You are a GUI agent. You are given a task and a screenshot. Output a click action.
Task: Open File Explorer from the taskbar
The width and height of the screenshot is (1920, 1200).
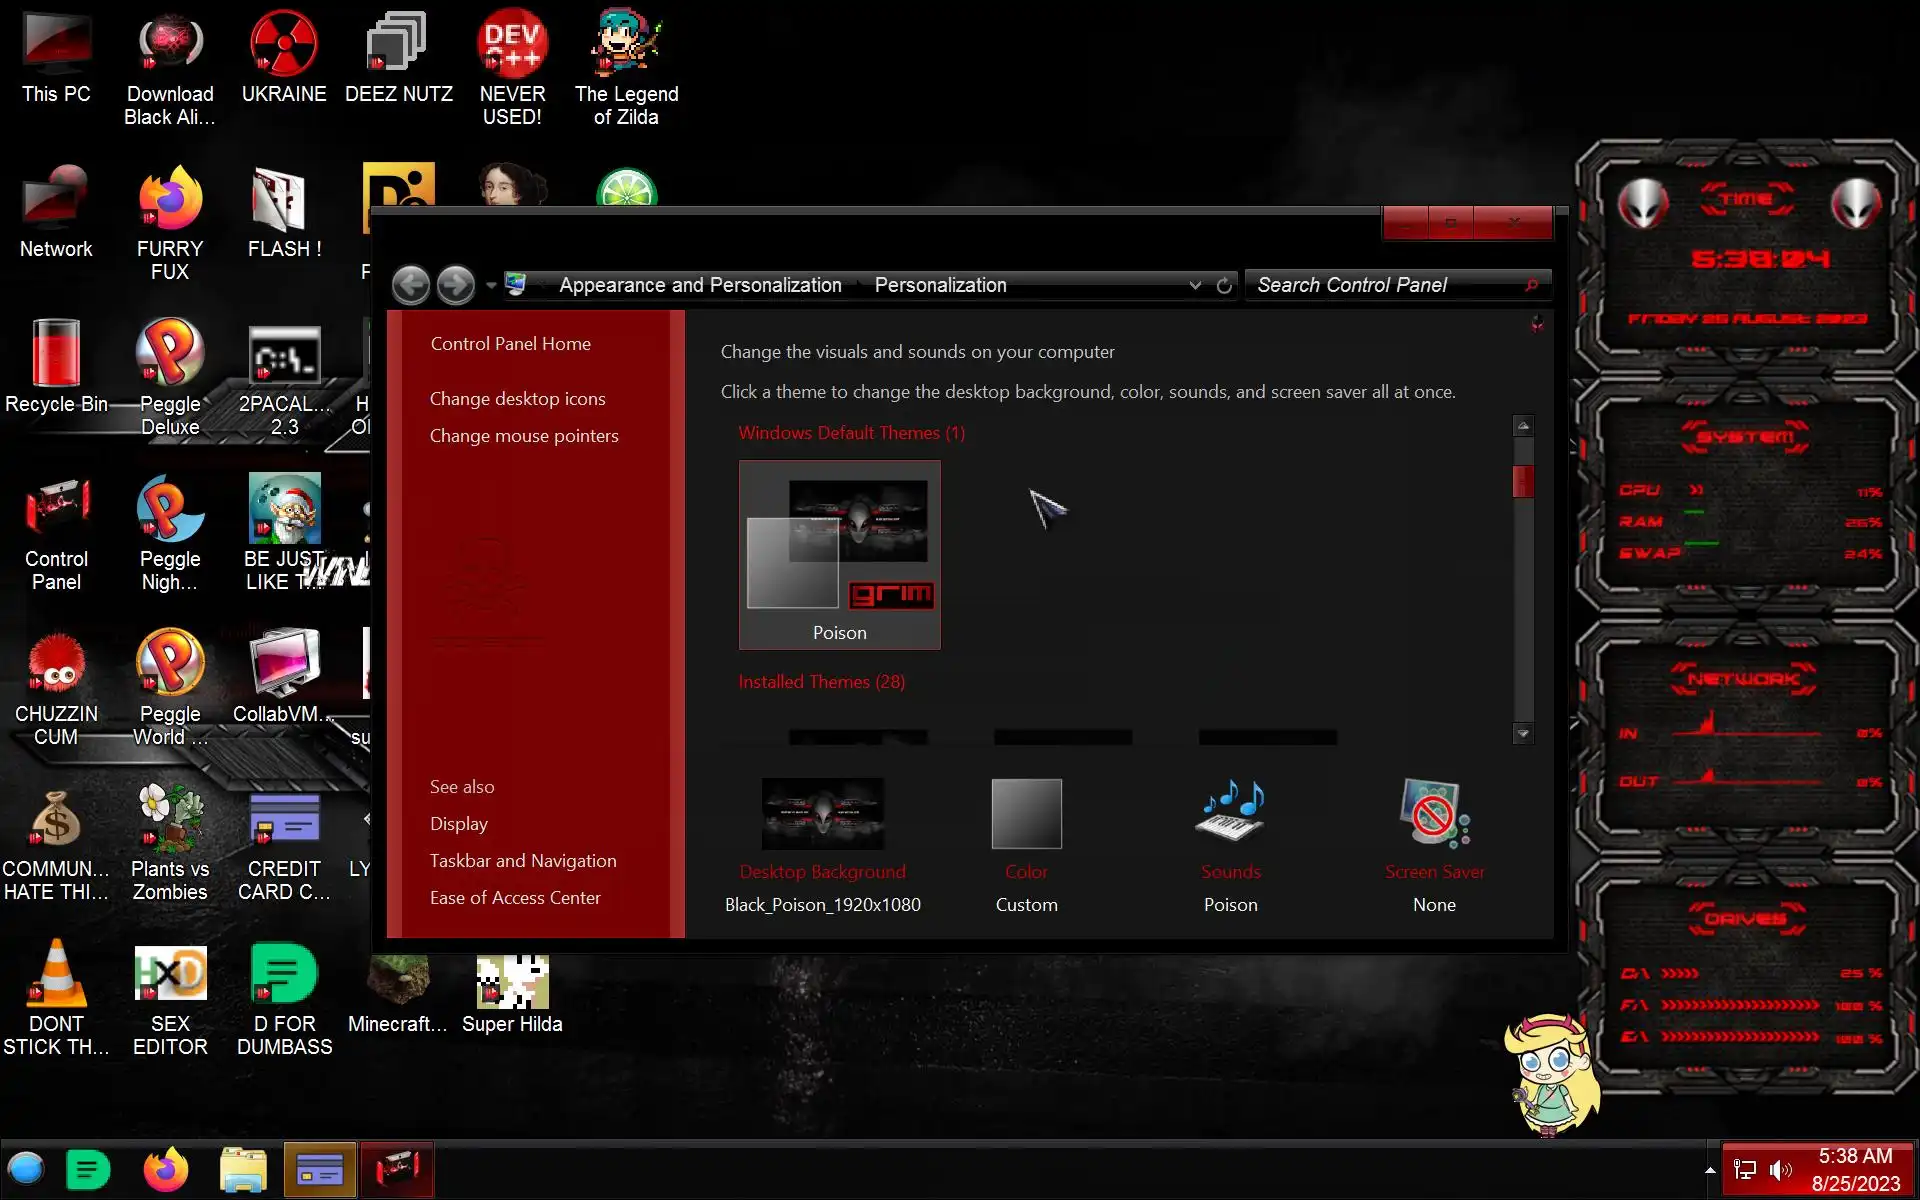(243, 1170)
